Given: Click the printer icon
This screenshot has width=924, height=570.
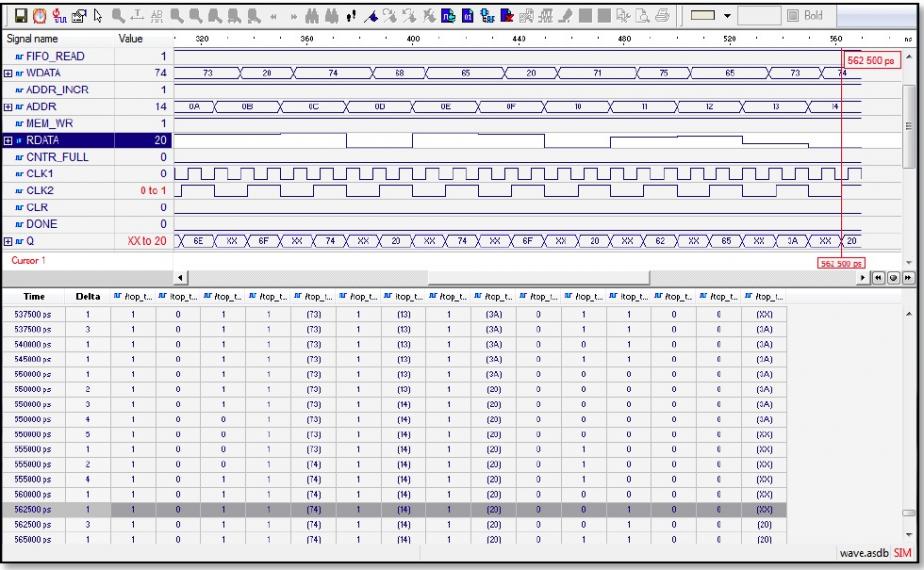Looking at the screenshot, I should tap(662, 16).
